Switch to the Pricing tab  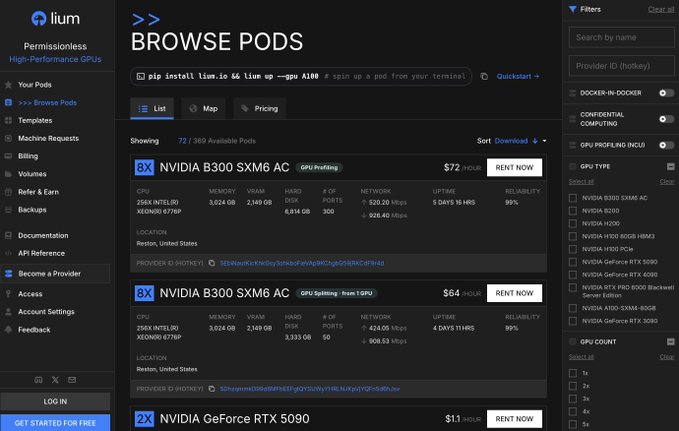259,109
